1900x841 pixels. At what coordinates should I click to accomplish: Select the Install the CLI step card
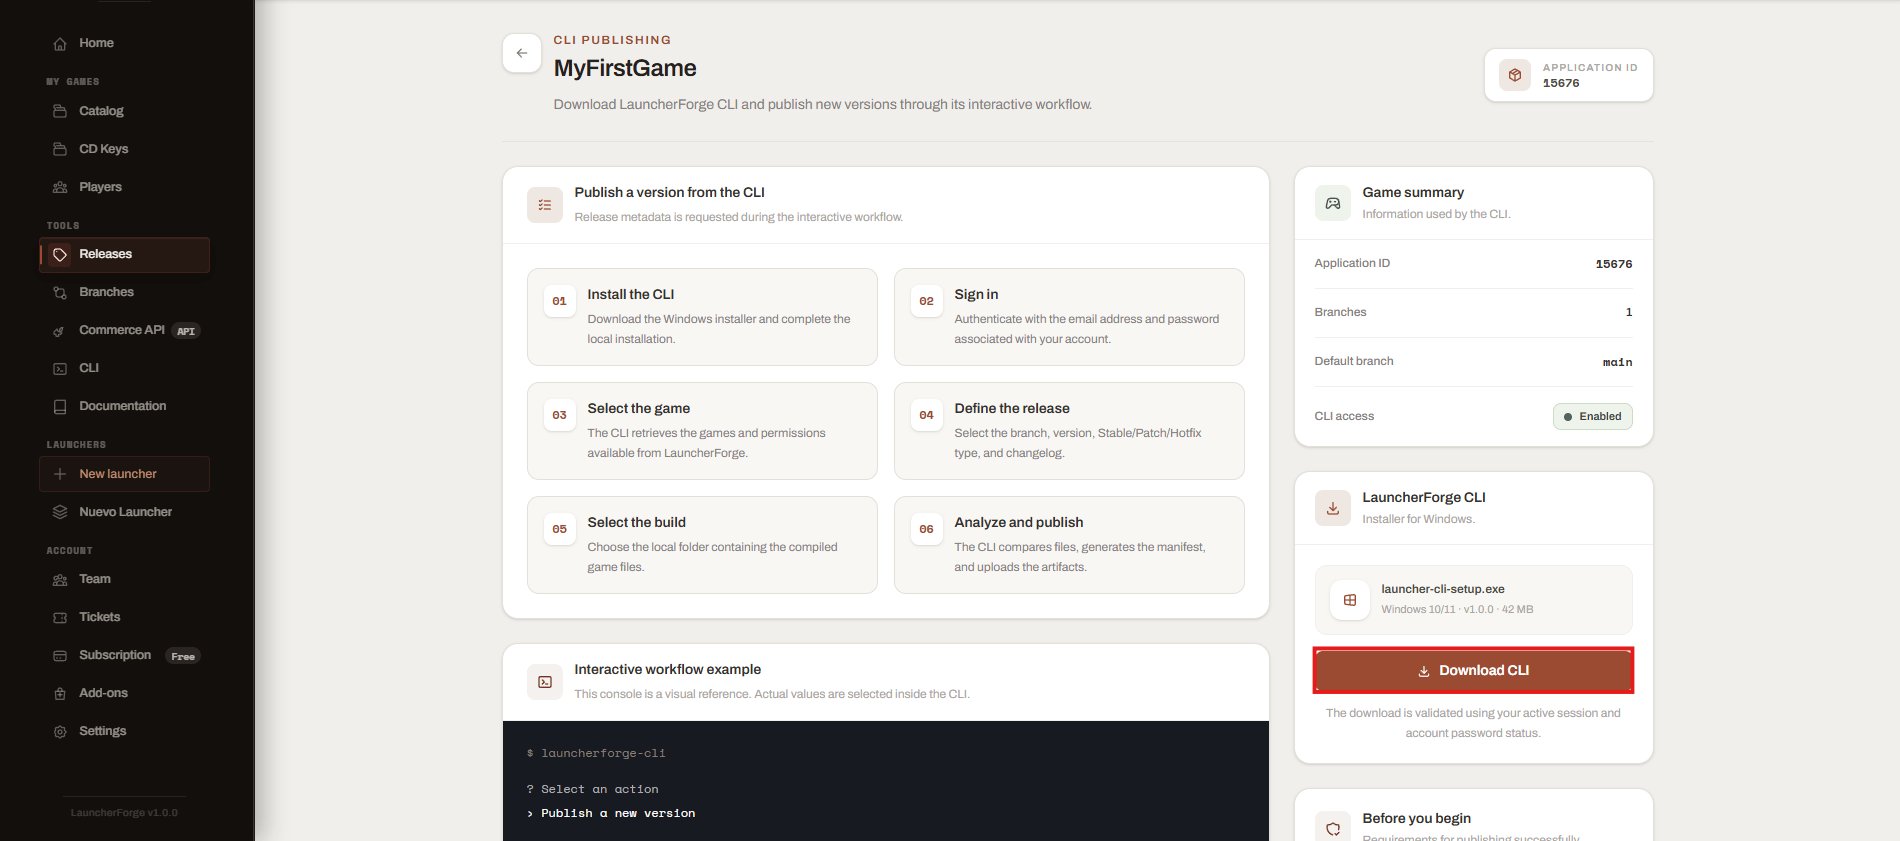click(x=702, y=317)
